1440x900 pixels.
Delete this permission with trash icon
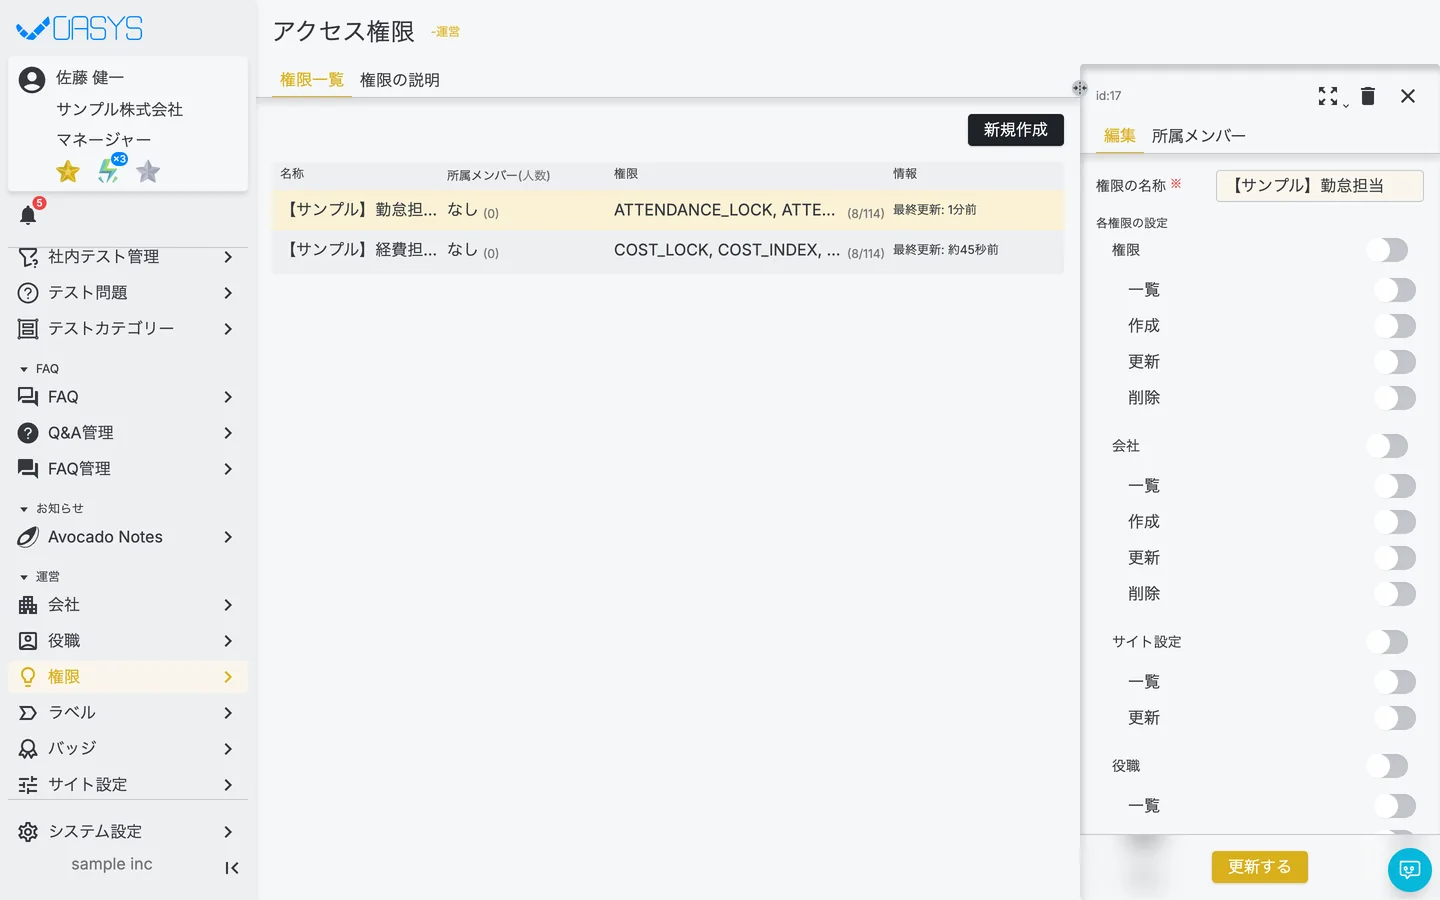tap(1368, 96)
